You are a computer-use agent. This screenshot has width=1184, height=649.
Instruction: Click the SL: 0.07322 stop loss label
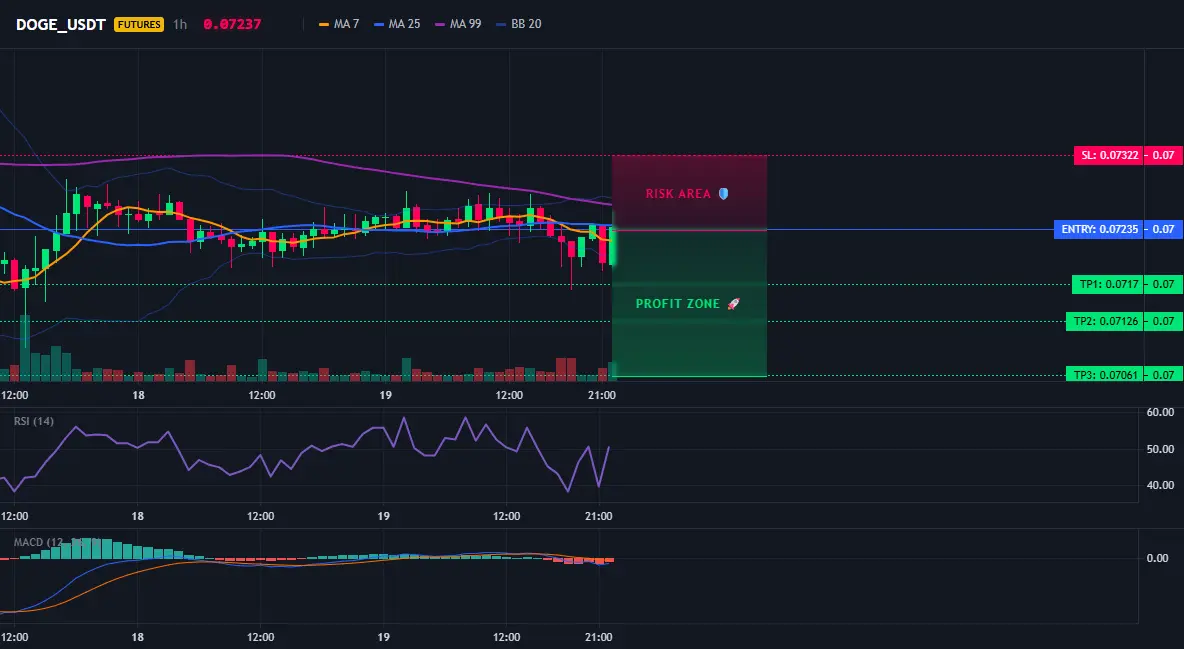click(x=1109, y=156)
